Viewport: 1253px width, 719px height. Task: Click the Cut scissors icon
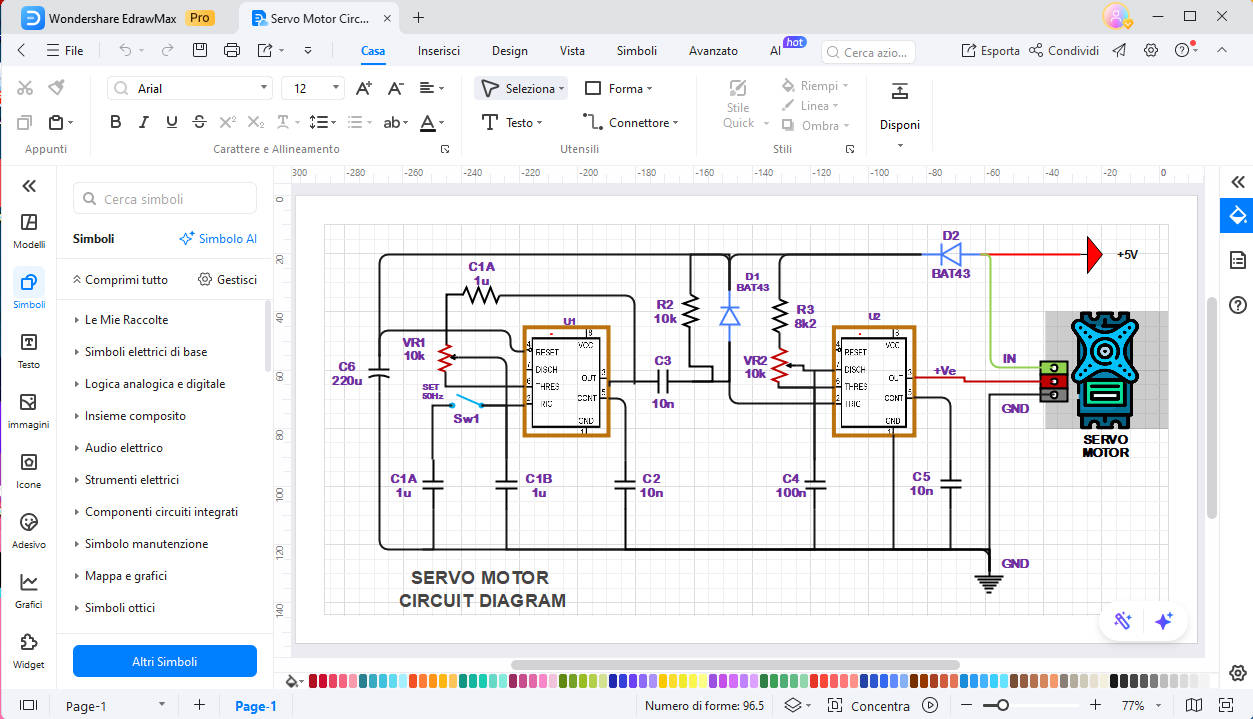click(25, 88)
